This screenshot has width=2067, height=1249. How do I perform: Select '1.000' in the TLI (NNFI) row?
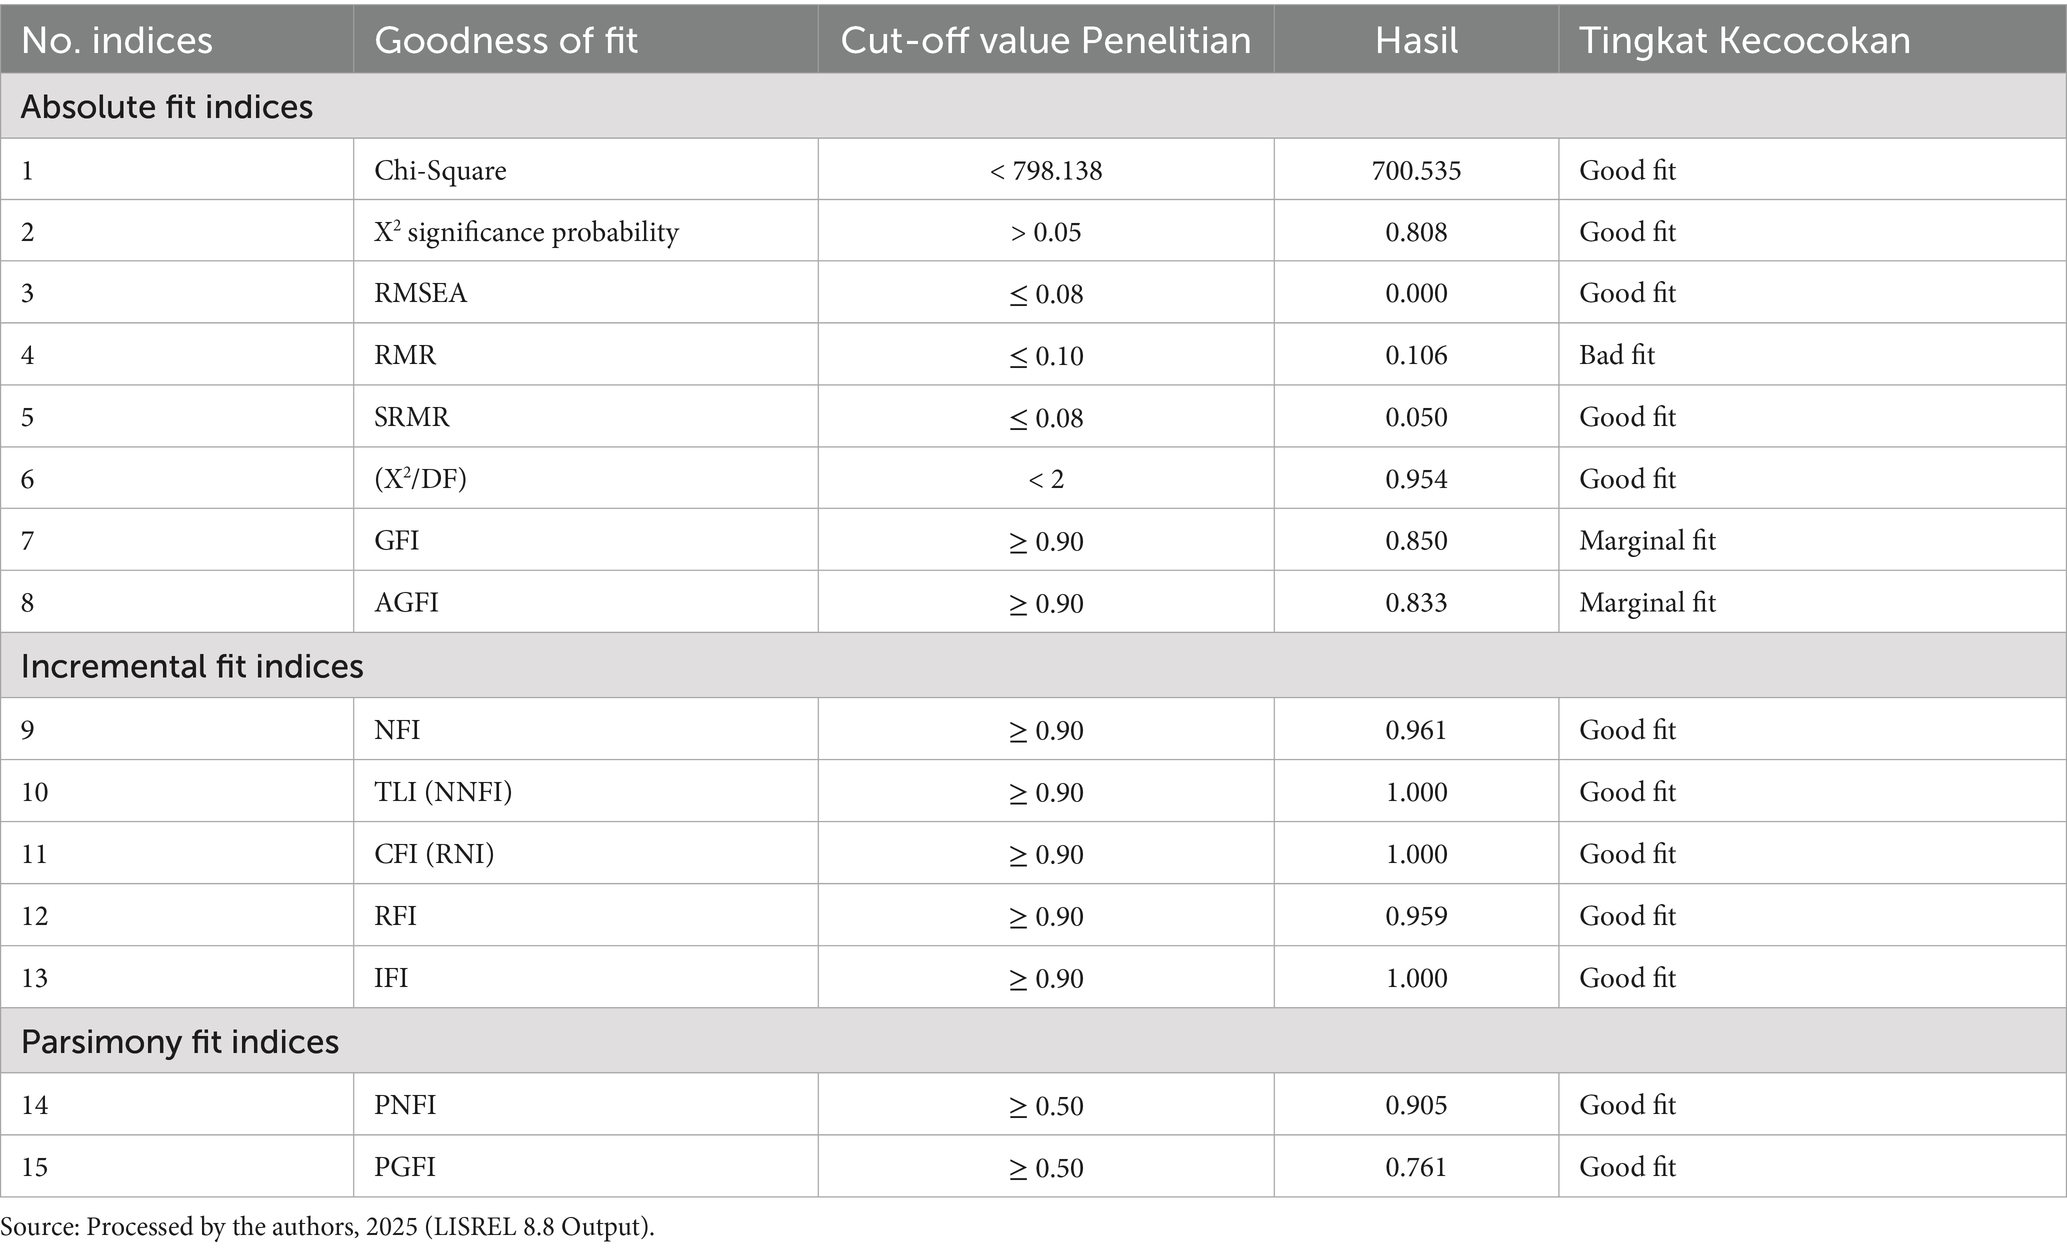click(1416, 792)
